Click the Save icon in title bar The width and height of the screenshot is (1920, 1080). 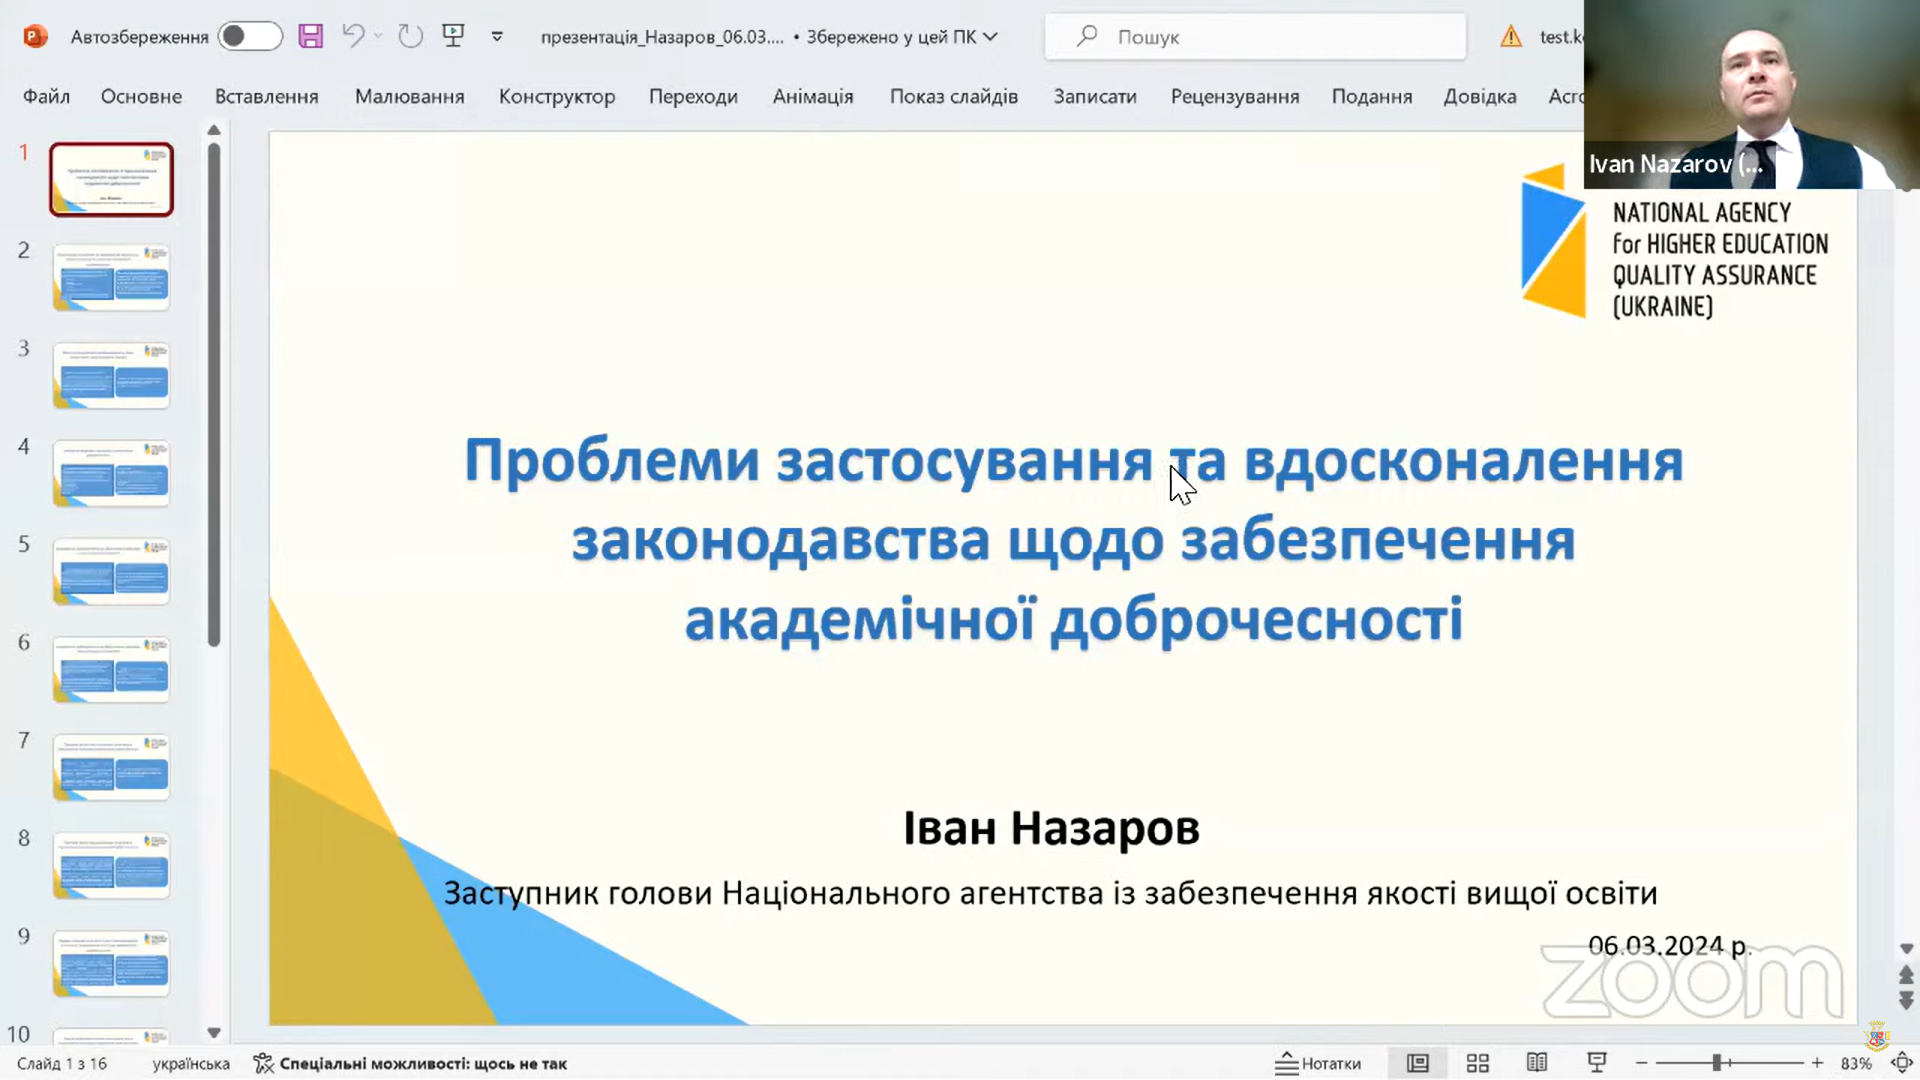310,37
